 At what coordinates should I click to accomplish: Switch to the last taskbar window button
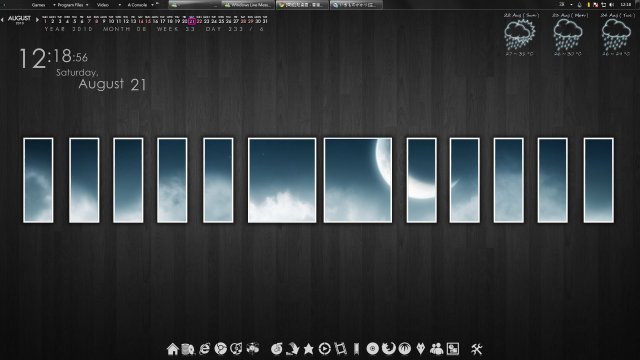[356, 5]
